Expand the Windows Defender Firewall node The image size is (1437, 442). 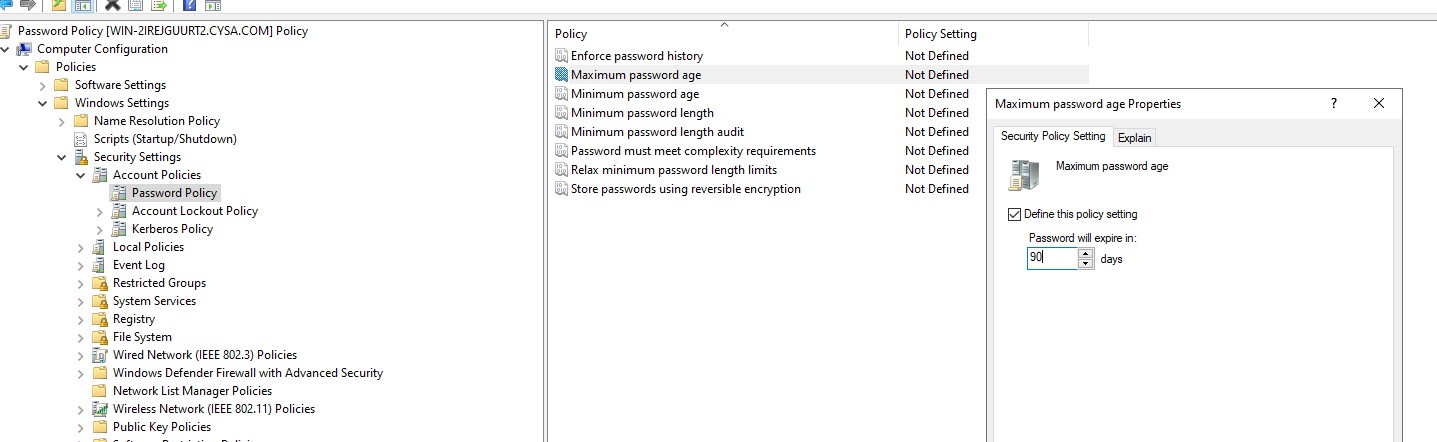tap(81, 373)
